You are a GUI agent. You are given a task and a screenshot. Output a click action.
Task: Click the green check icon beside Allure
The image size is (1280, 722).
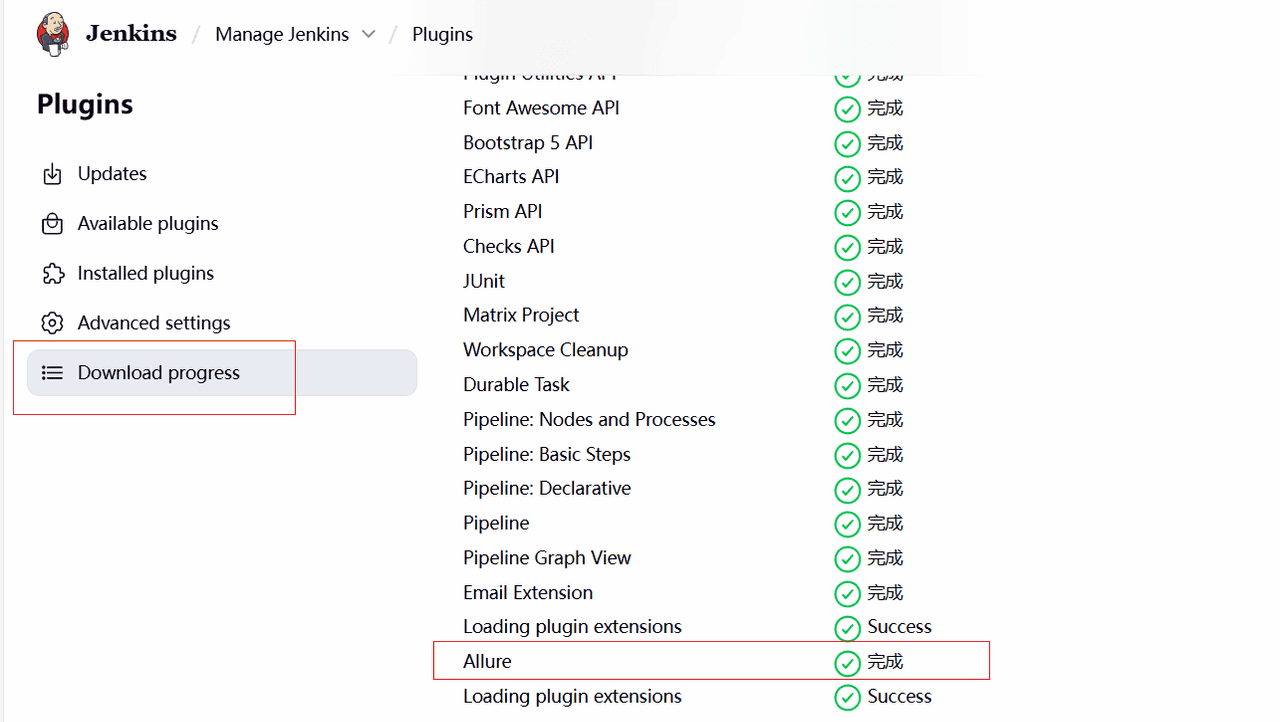847,662
